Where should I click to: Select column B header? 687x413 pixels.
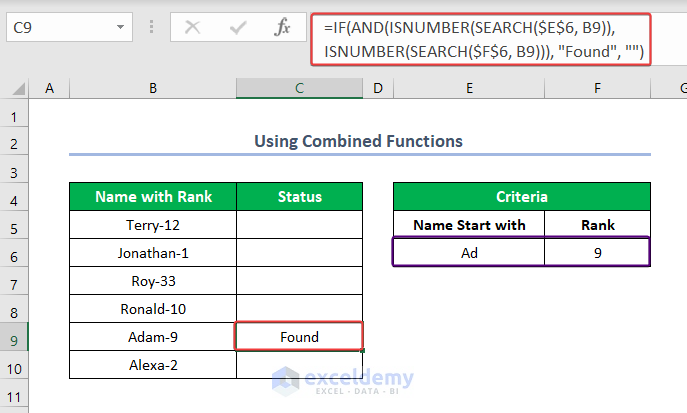pos(153,88)
